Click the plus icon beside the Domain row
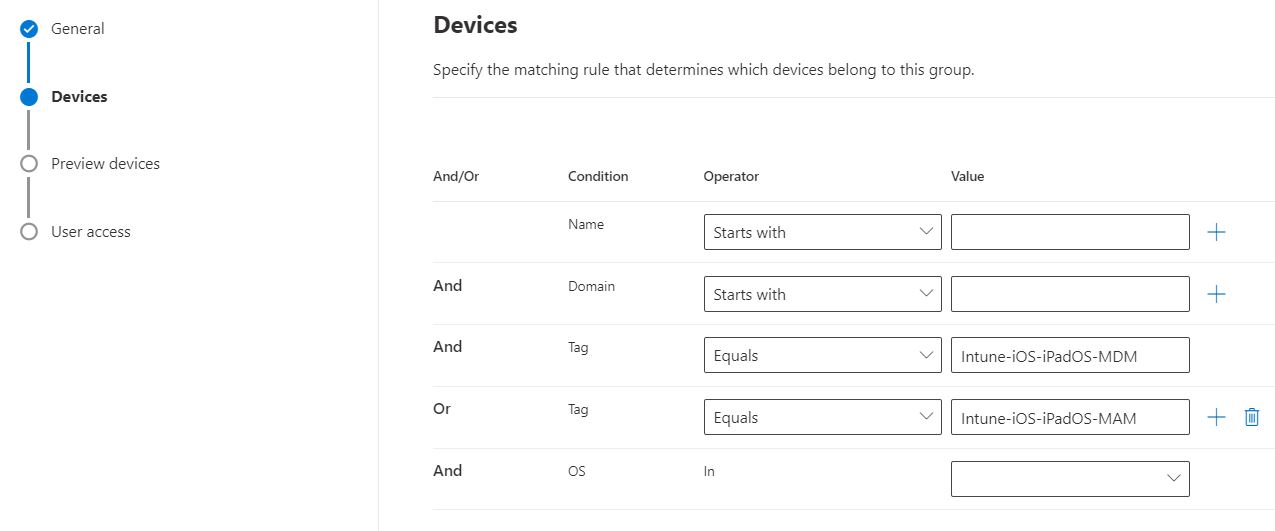 tap(1216, 294)
